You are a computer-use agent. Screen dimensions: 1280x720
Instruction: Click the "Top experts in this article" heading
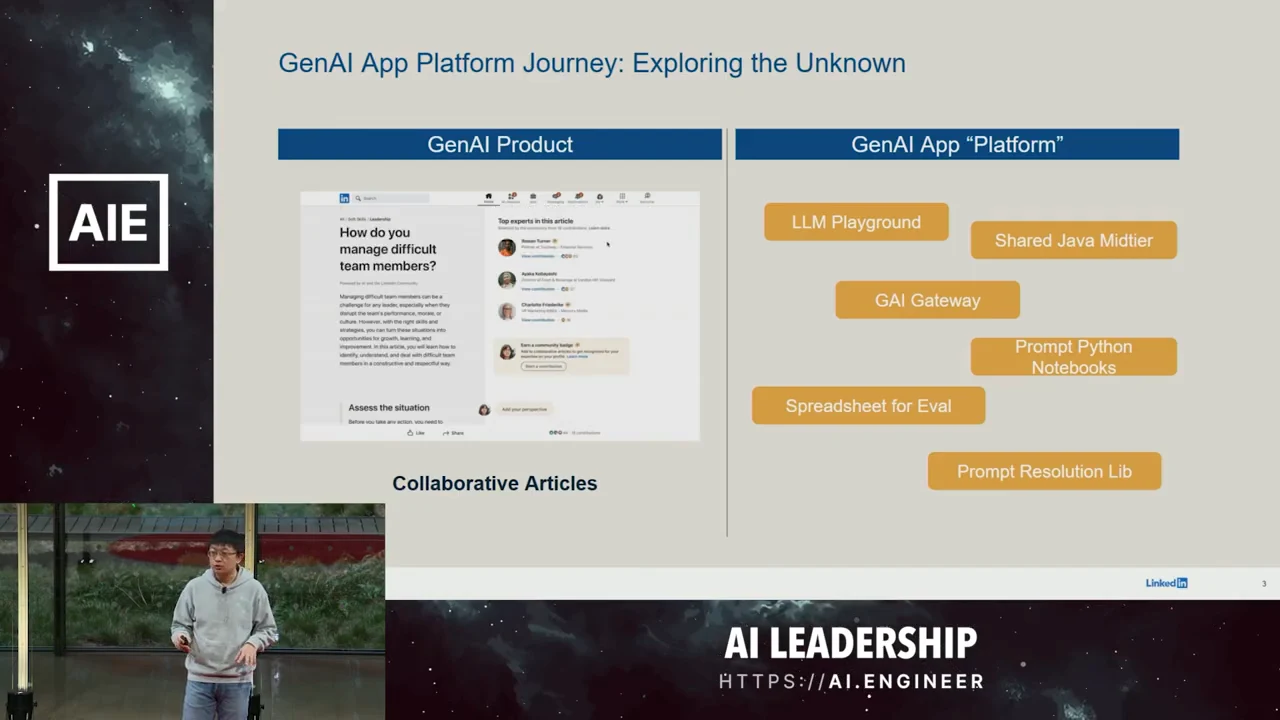[x=536, y=220]
